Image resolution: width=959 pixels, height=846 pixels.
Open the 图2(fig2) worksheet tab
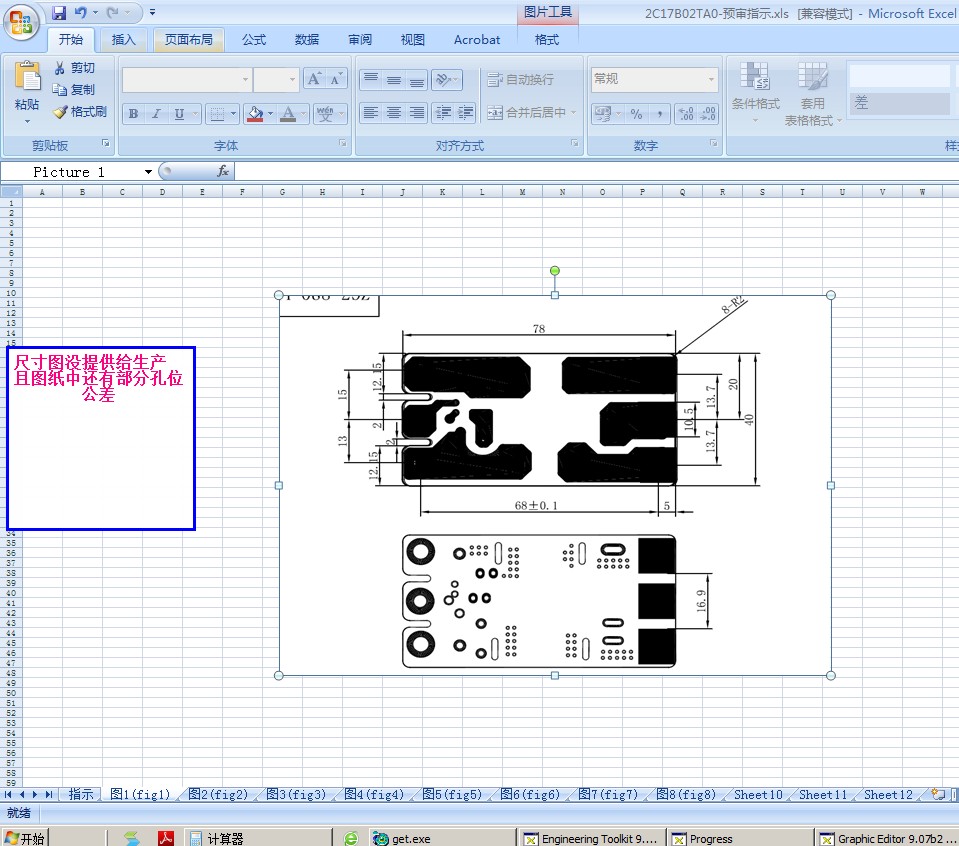pos(218,794)
